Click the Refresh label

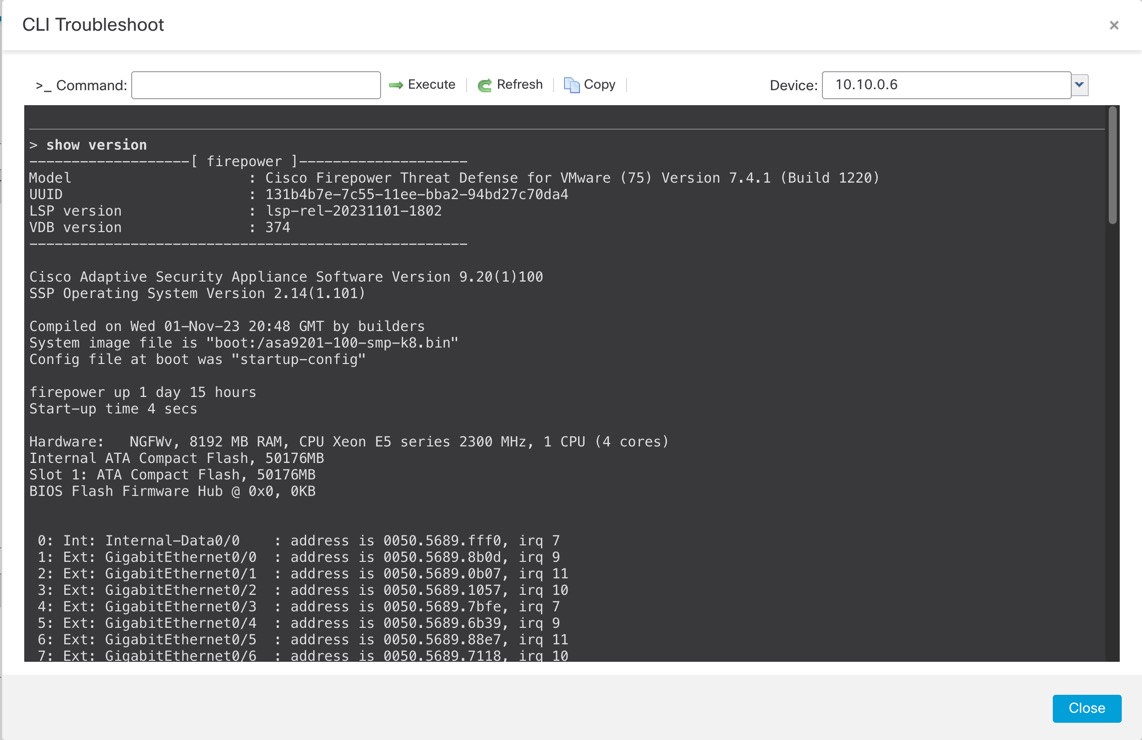[519, 84]
